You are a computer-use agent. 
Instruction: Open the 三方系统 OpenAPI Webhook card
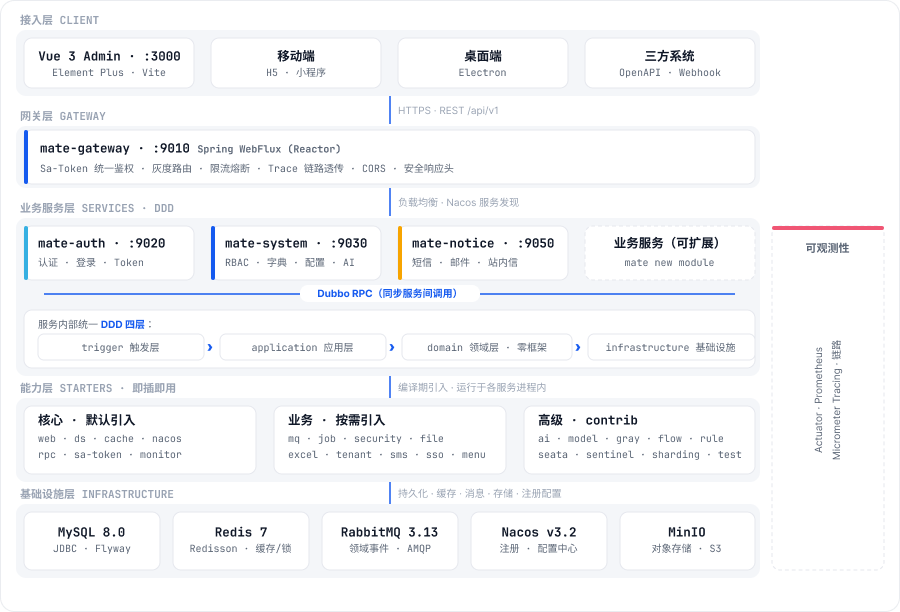[670, 63]
